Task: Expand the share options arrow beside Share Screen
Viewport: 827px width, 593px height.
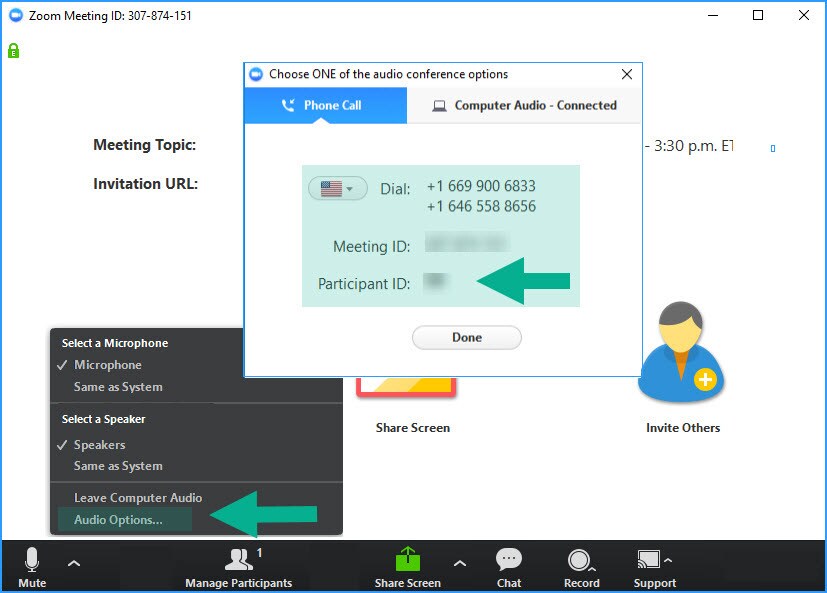Action: pos(460,563)
